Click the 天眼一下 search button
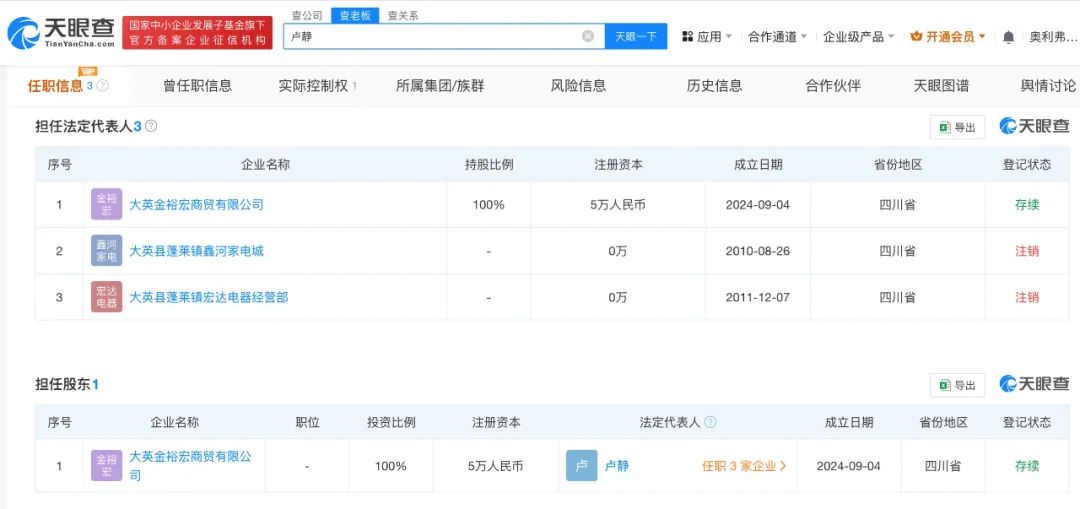This screenshot has height=509, width=1080. (x=635, y=36)
